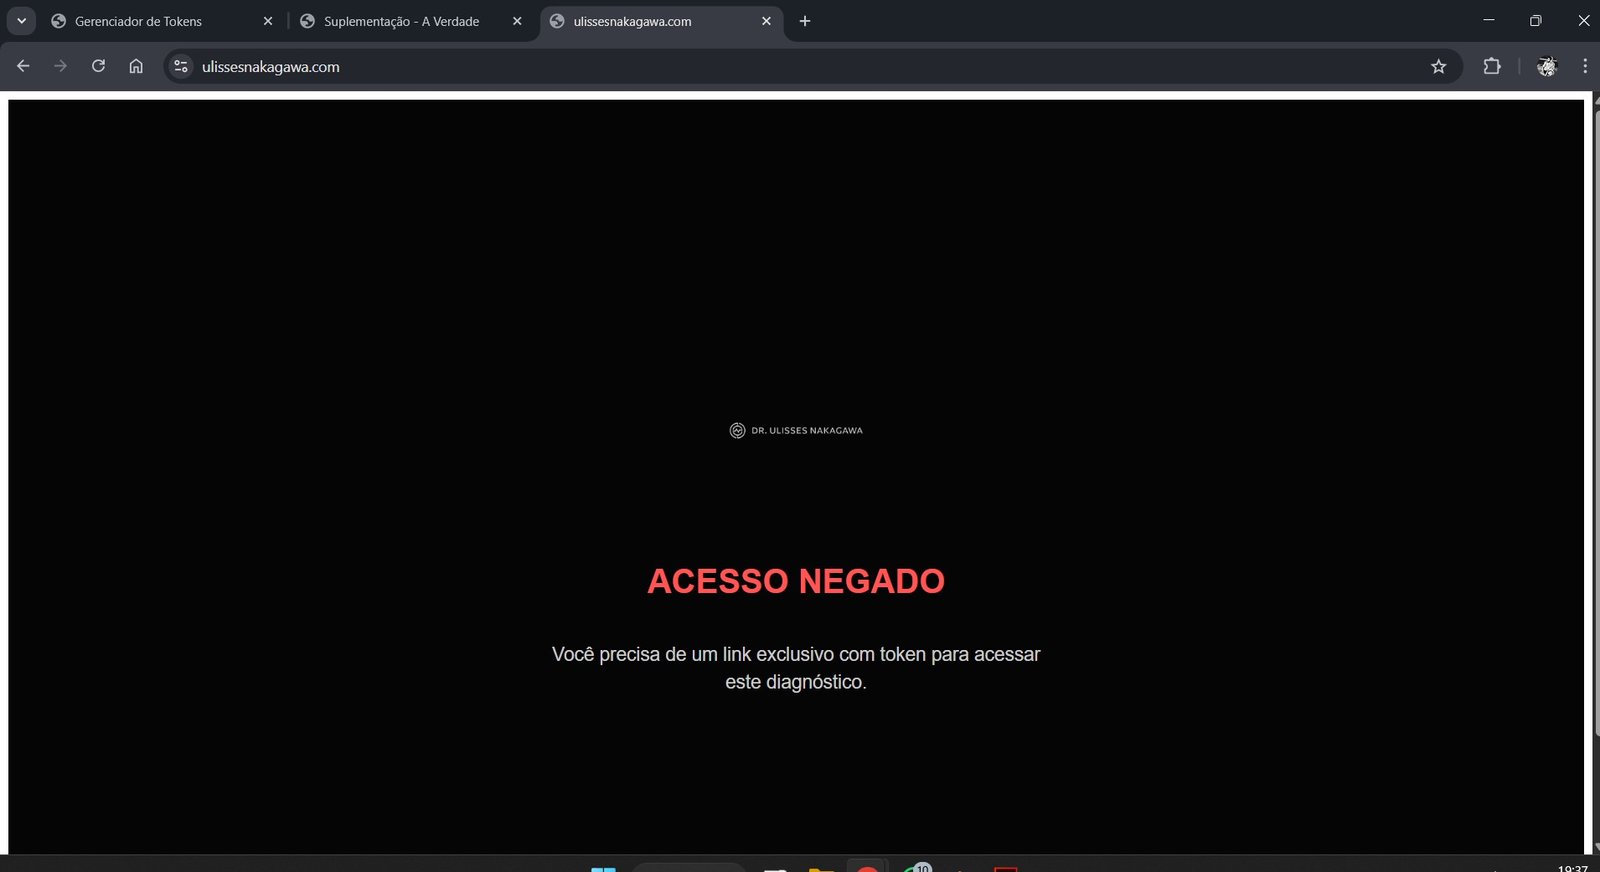
Task: Switch to the Suplementação - A Verdade tab
Action: click(x=412, y=21)
